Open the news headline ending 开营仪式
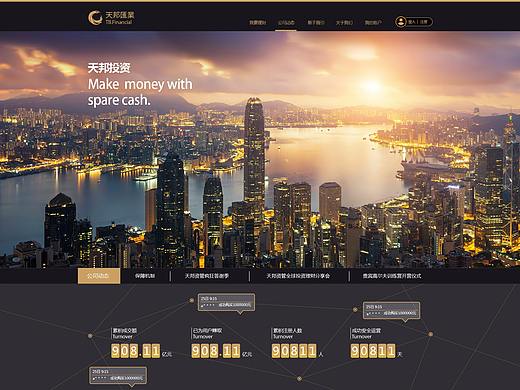 coord(392,276)
